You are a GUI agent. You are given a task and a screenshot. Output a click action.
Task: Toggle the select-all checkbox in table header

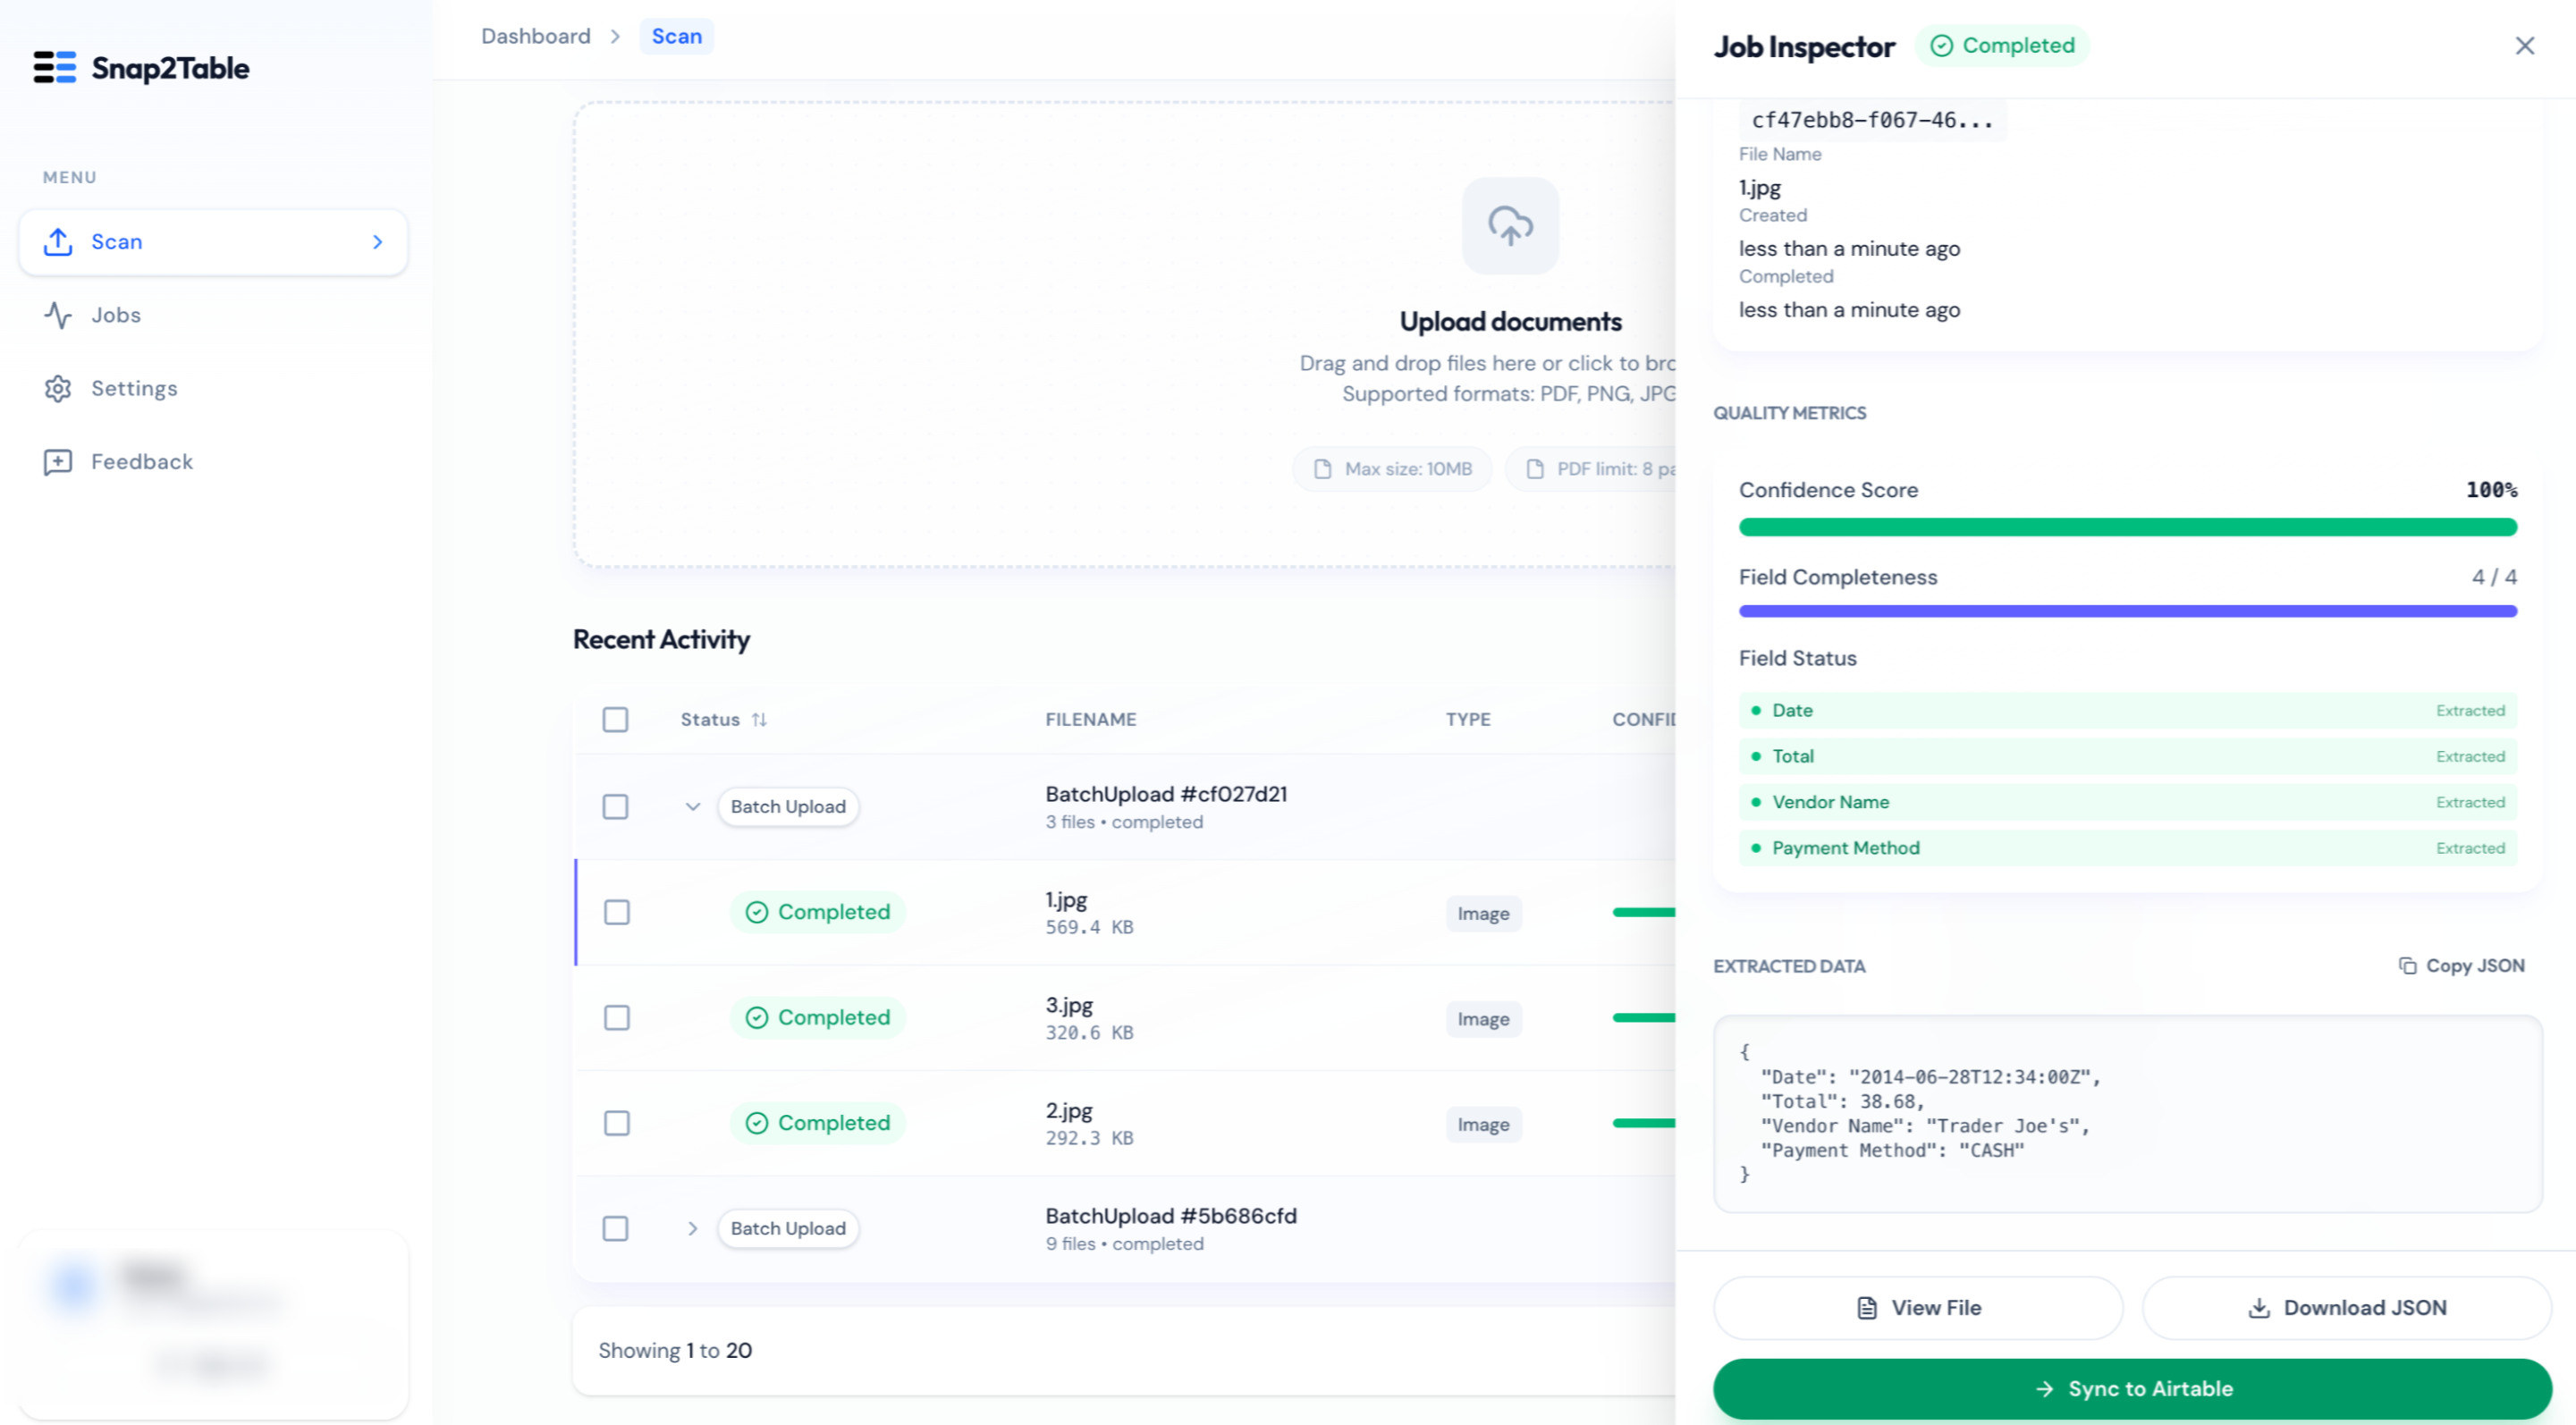(x=615, y=719)
